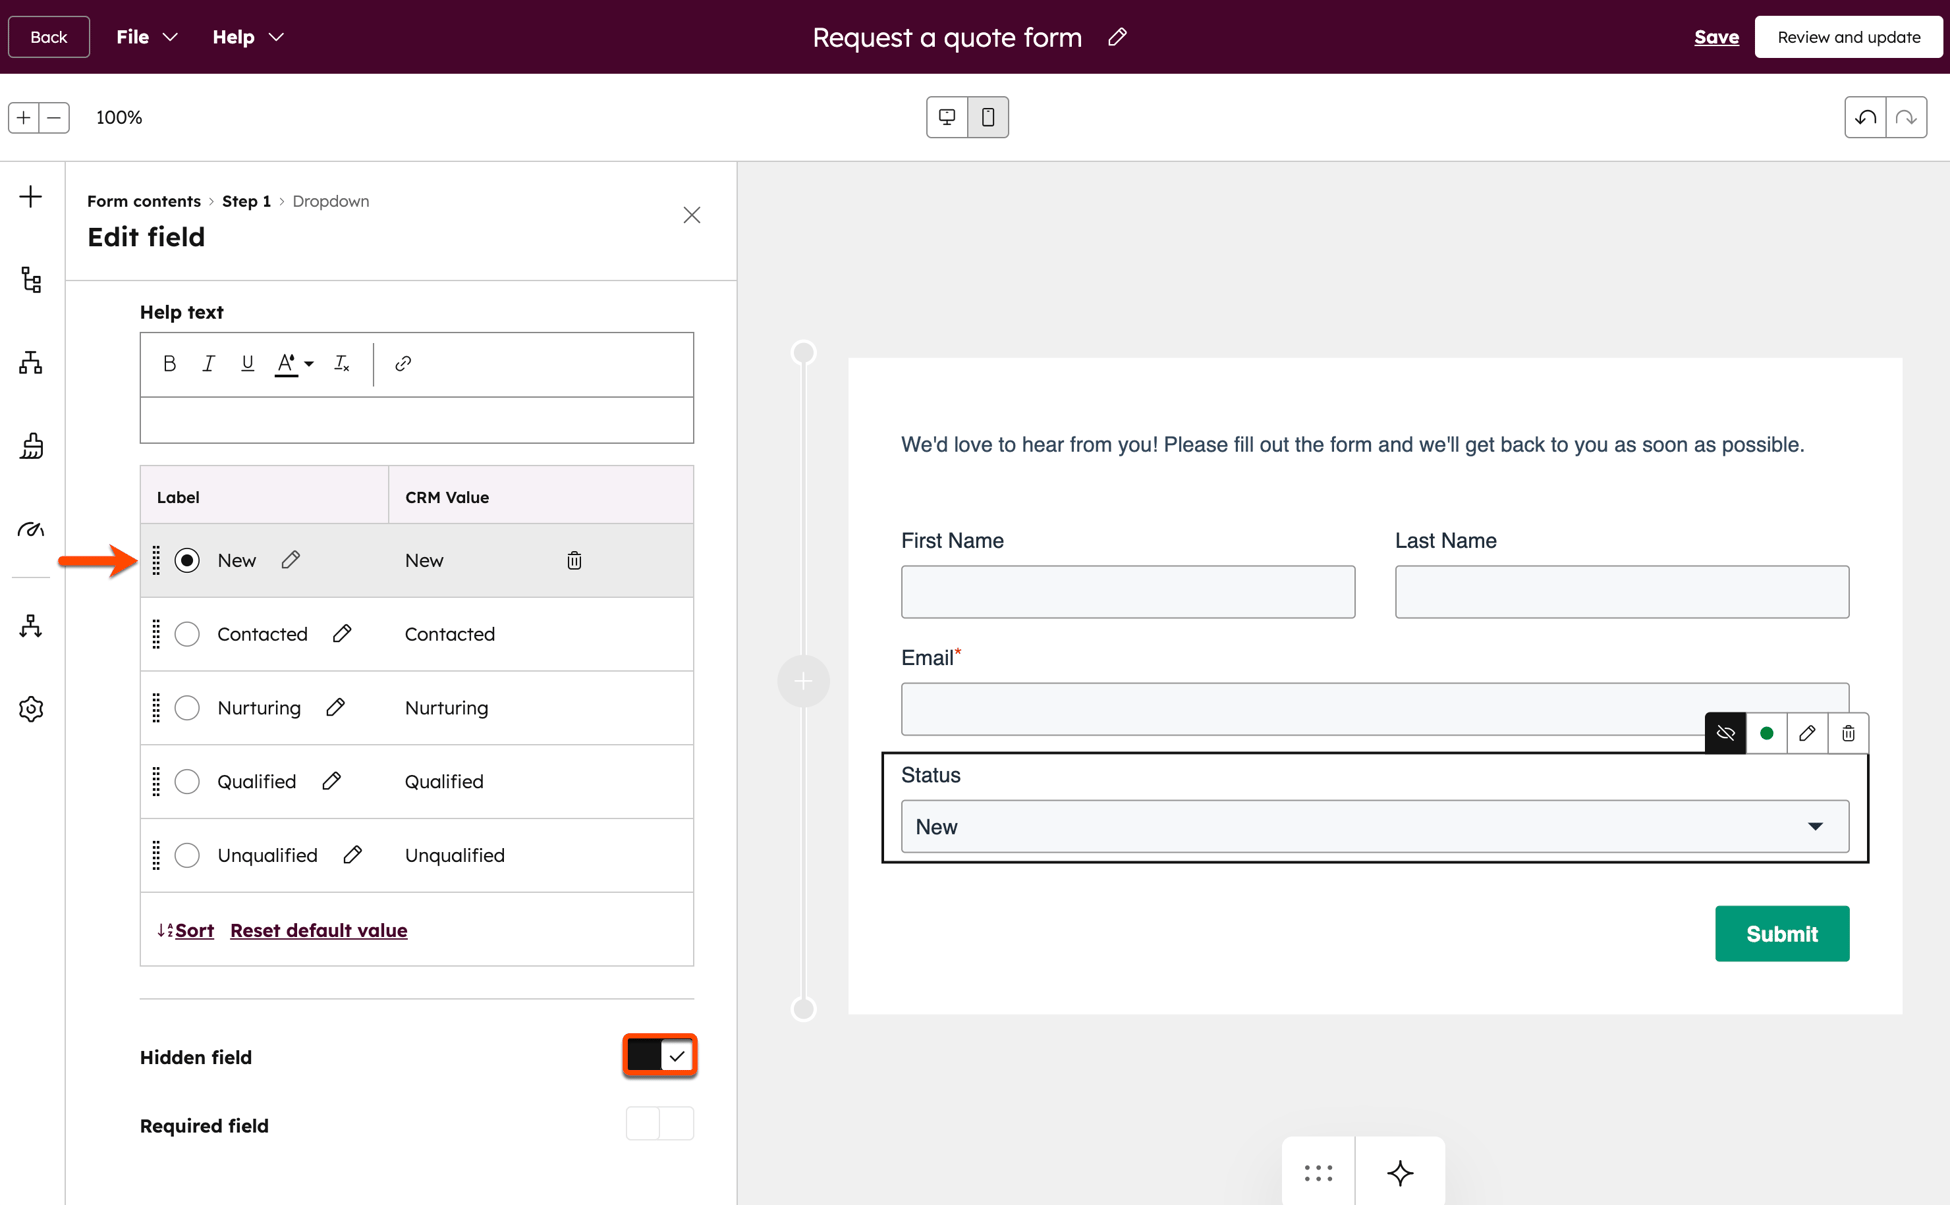
Task: Open the settings gear in the sidebar
Action: (x=31, y=709)
